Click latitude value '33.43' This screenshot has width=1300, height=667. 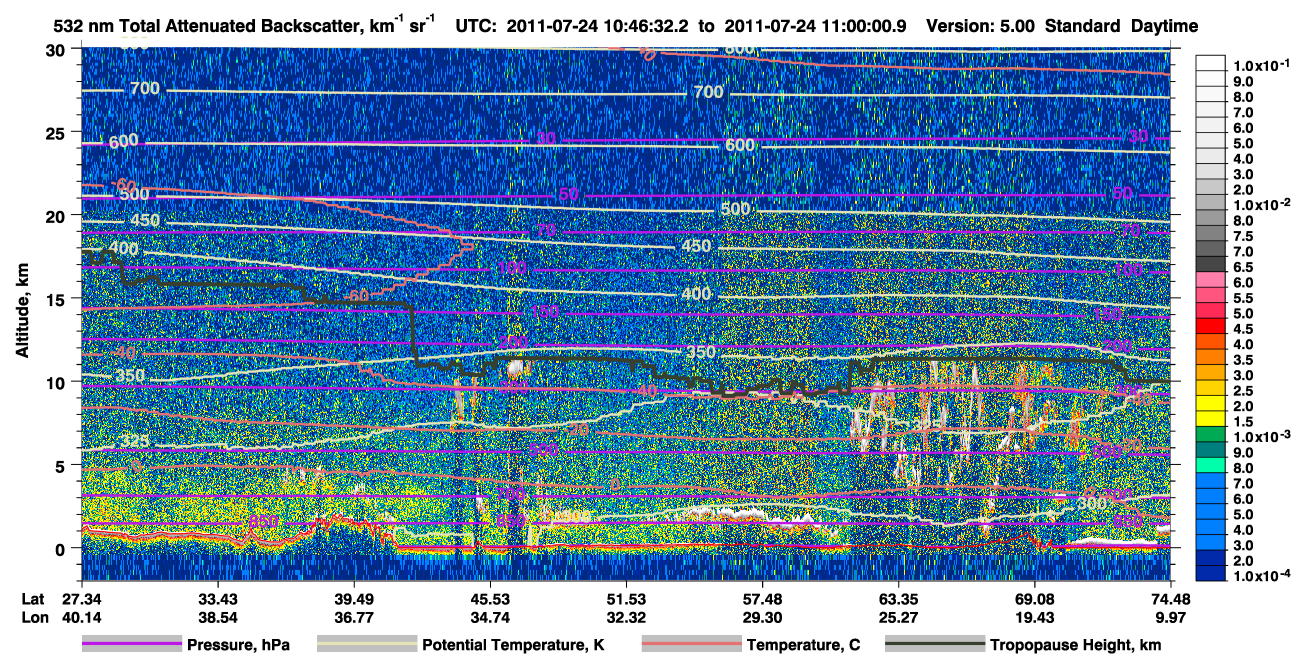[x=217, y=598]
